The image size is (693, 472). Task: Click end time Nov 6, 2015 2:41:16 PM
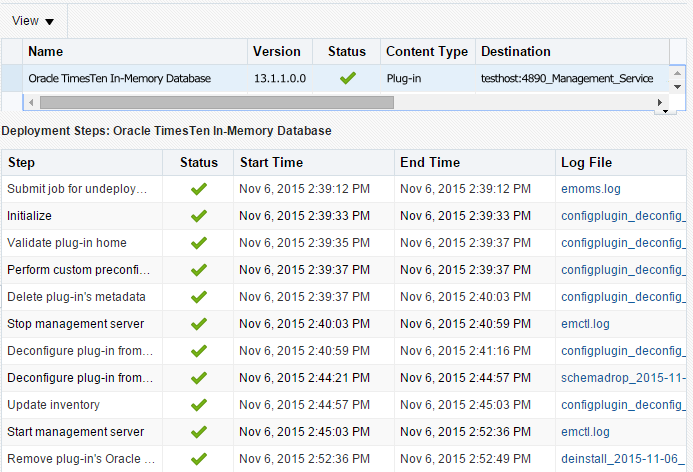pos(465,350)
